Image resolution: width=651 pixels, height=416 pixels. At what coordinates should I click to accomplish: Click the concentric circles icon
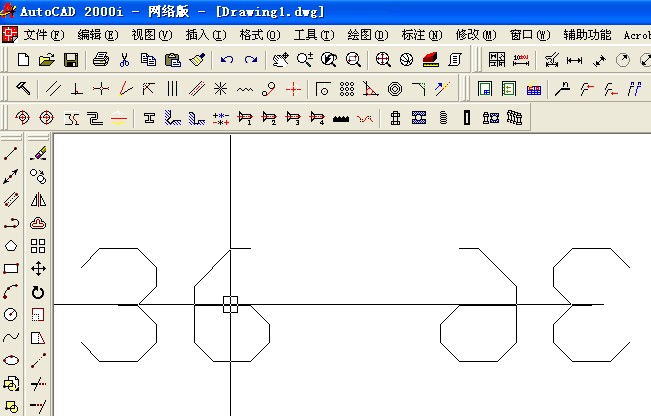click(395, 89)
